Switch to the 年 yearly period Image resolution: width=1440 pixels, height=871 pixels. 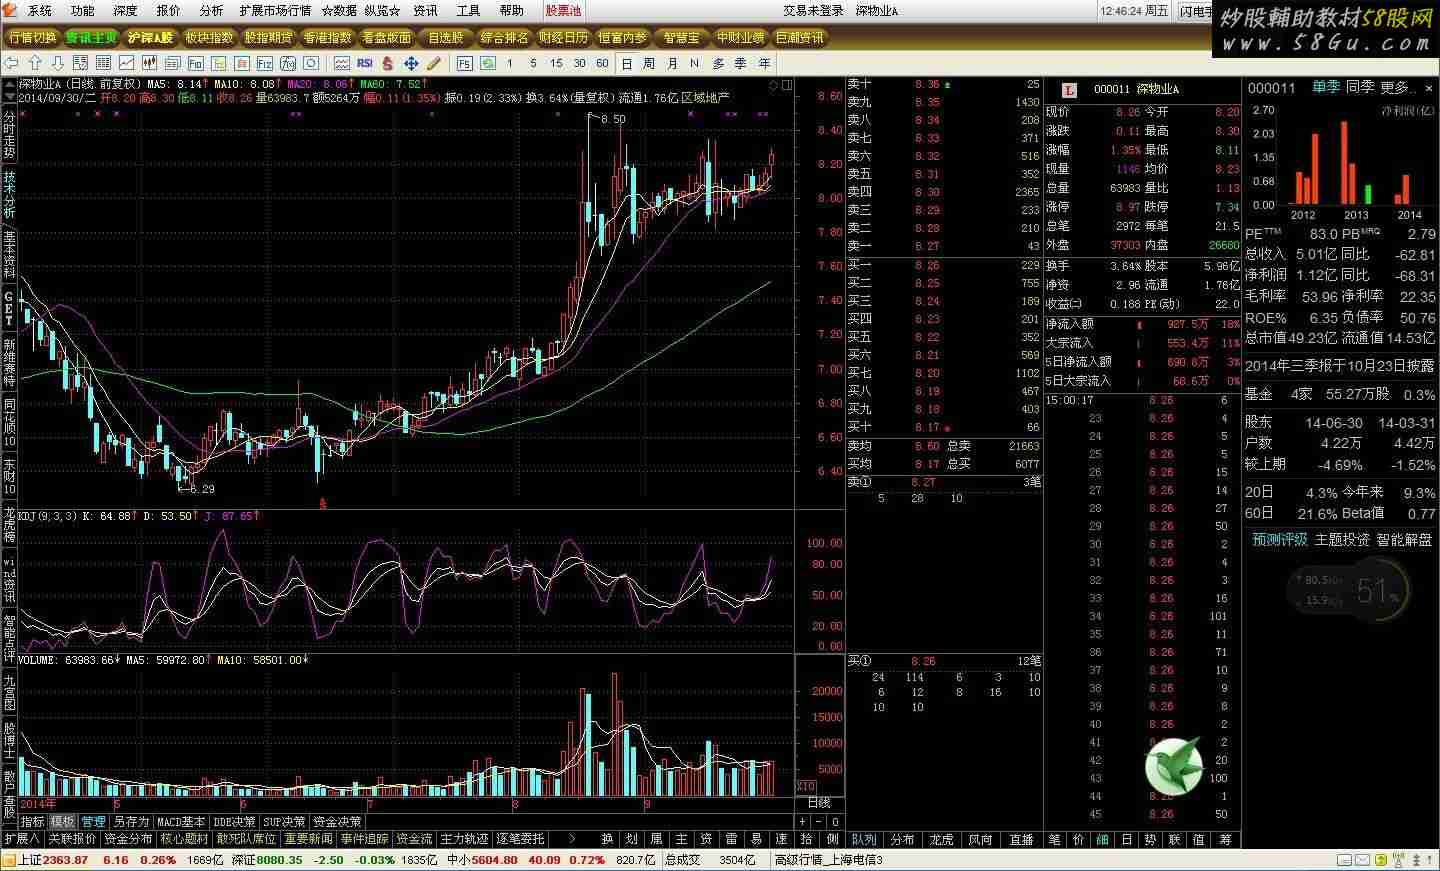[x=764, y=63]
